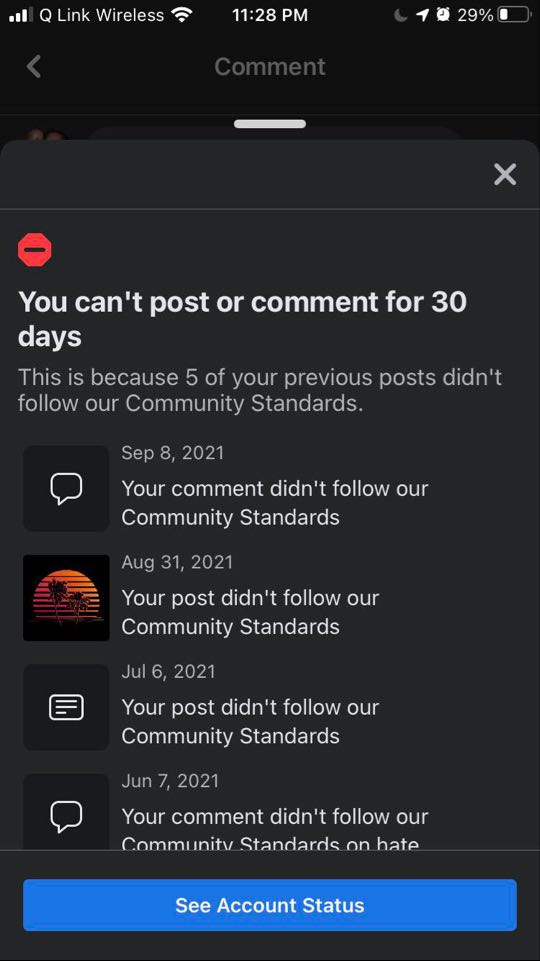Screen dimensions: 540x961
Task: Tap the 11:28 PM clock display
Action: [270, 15]
